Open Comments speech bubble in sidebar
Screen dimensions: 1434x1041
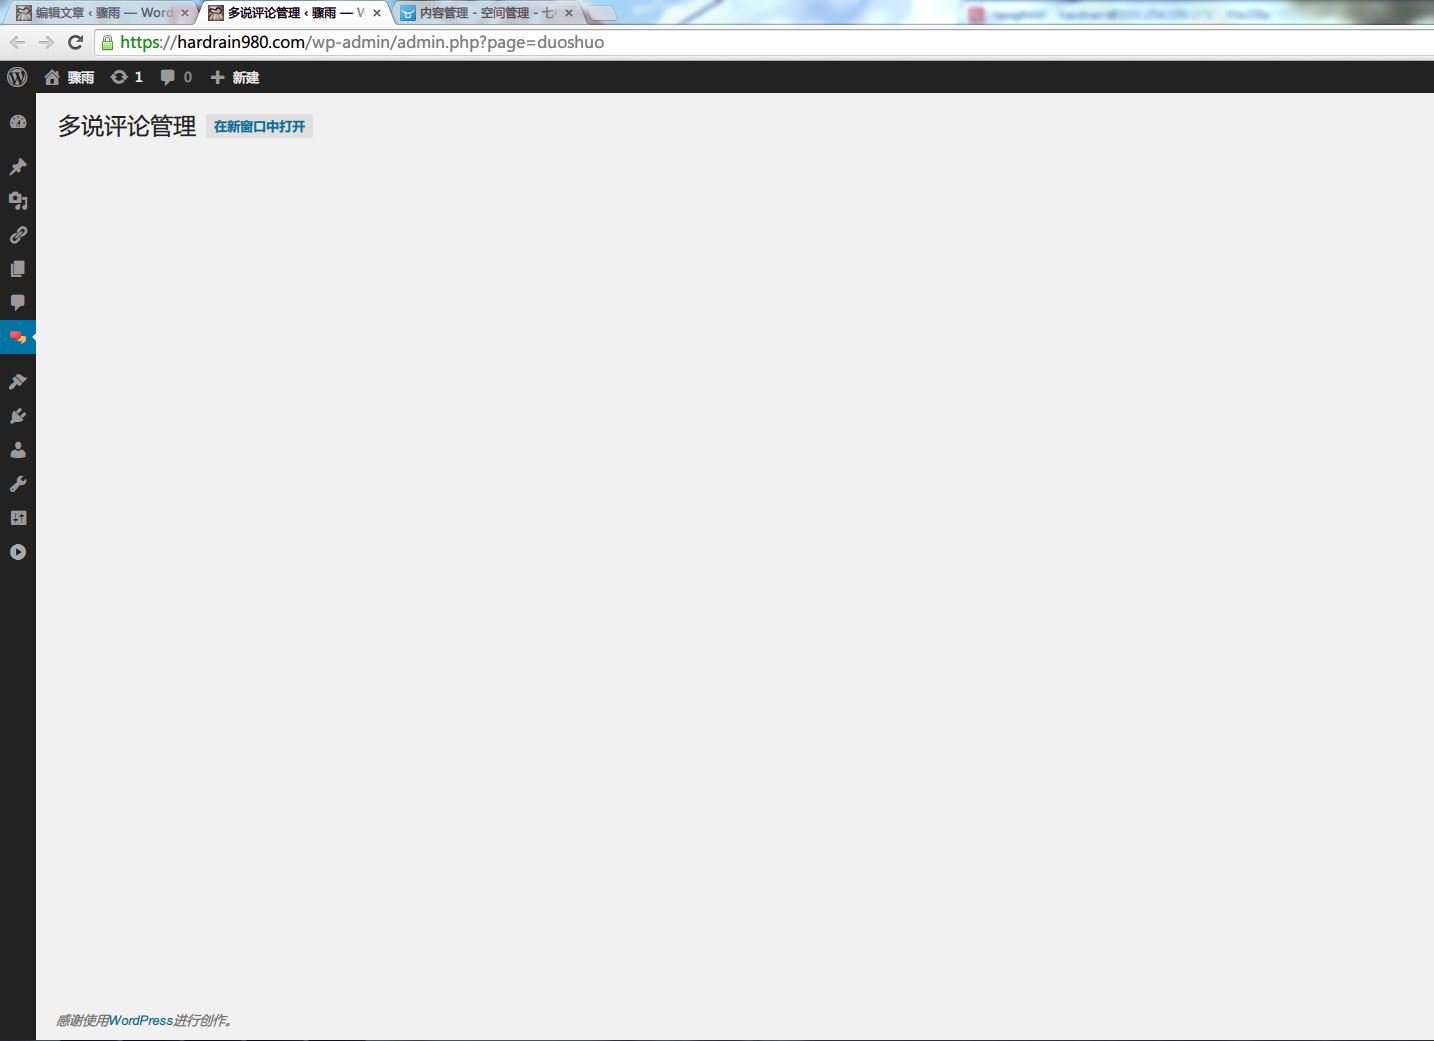tap(18, 303)
